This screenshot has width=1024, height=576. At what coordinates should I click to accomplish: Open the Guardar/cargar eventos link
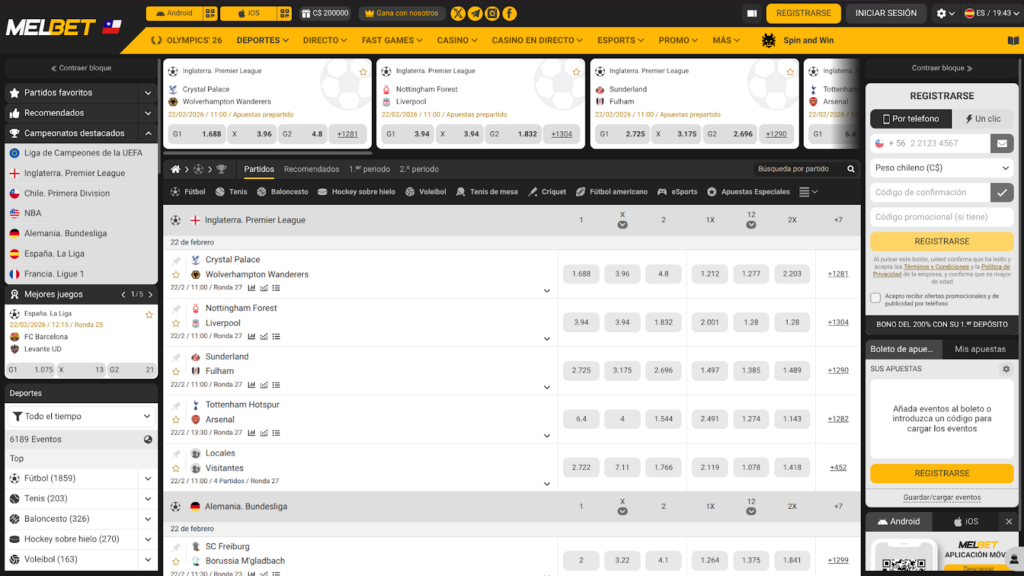[941, 497]
